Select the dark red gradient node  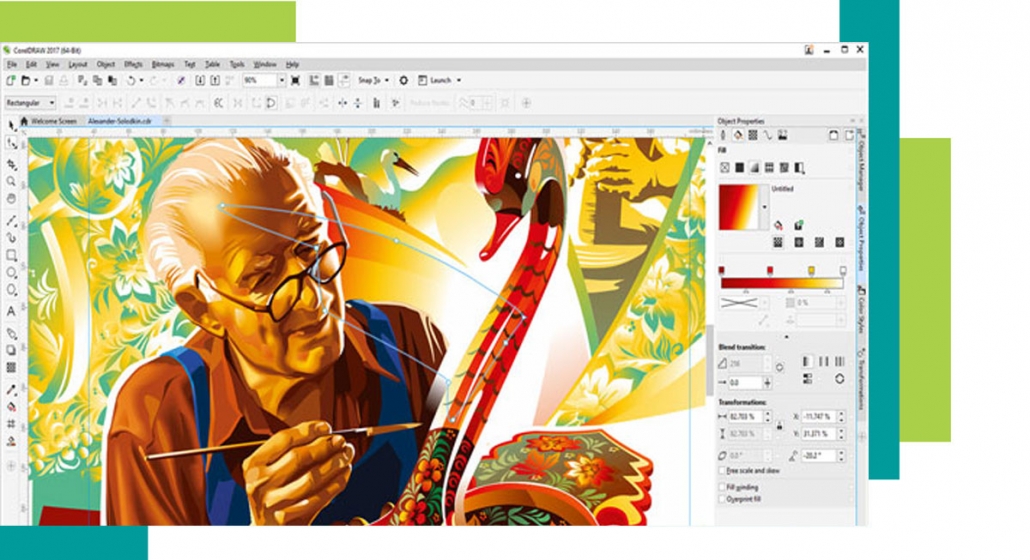coord(721,270)
